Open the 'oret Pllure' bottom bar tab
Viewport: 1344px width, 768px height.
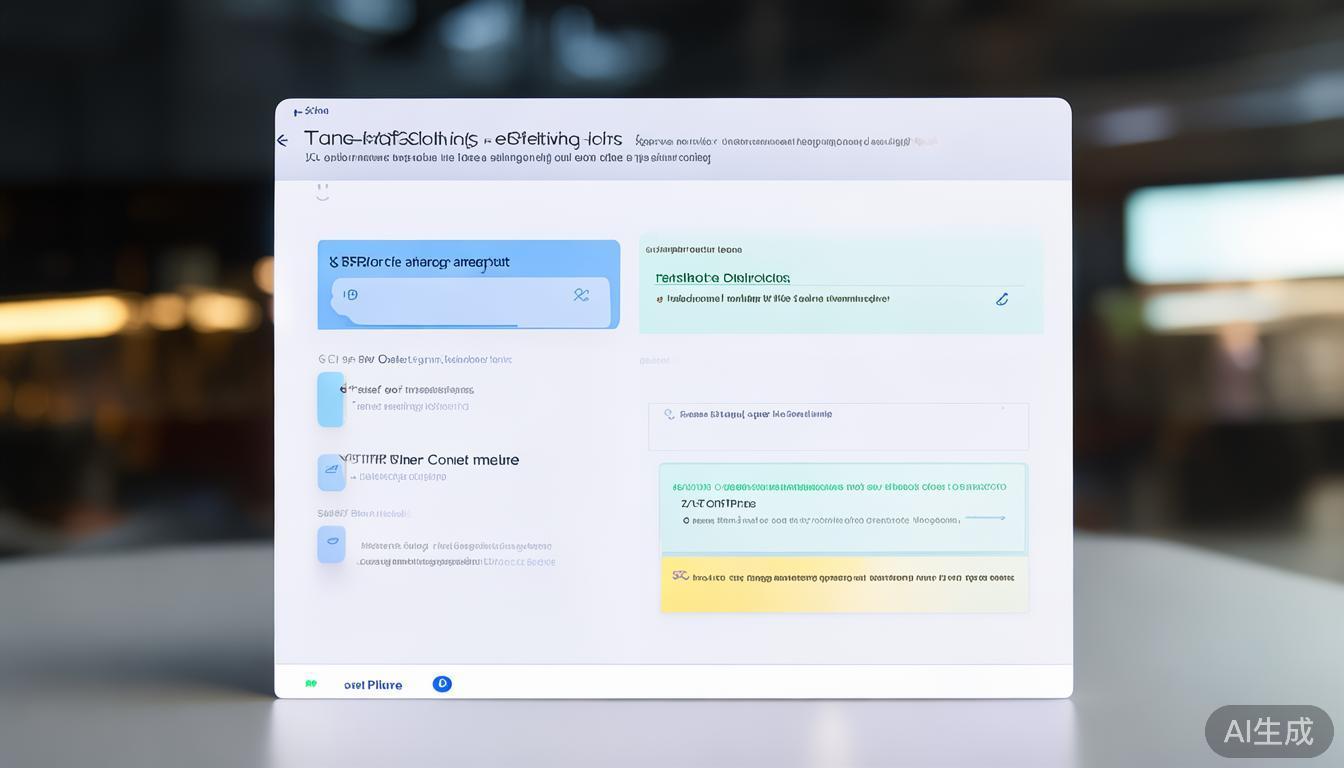pos(373,685)
